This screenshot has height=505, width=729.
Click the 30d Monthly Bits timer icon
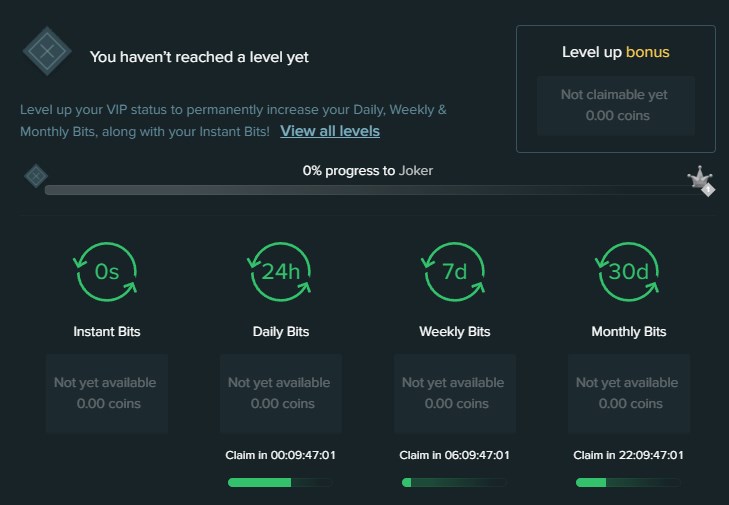[x=629, y=271]
